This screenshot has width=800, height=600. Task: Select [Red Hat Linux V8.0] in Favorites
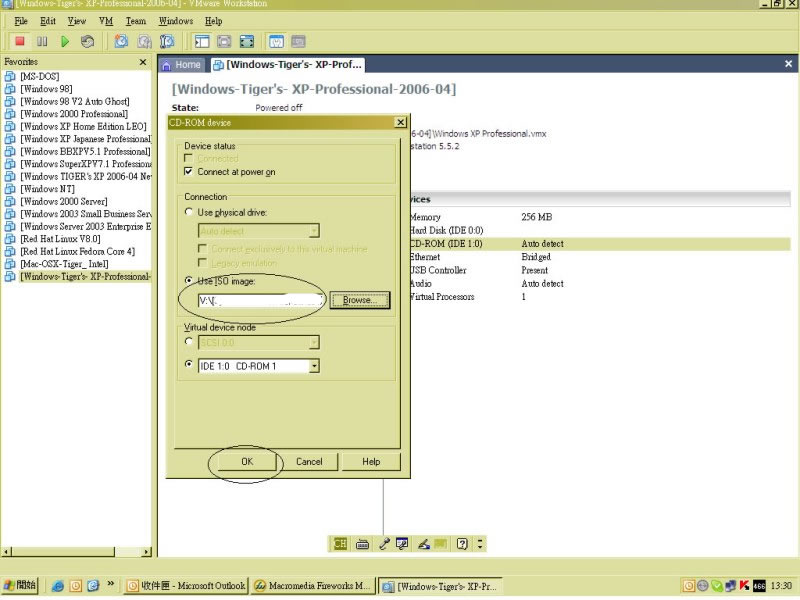(x=60, y=239)
